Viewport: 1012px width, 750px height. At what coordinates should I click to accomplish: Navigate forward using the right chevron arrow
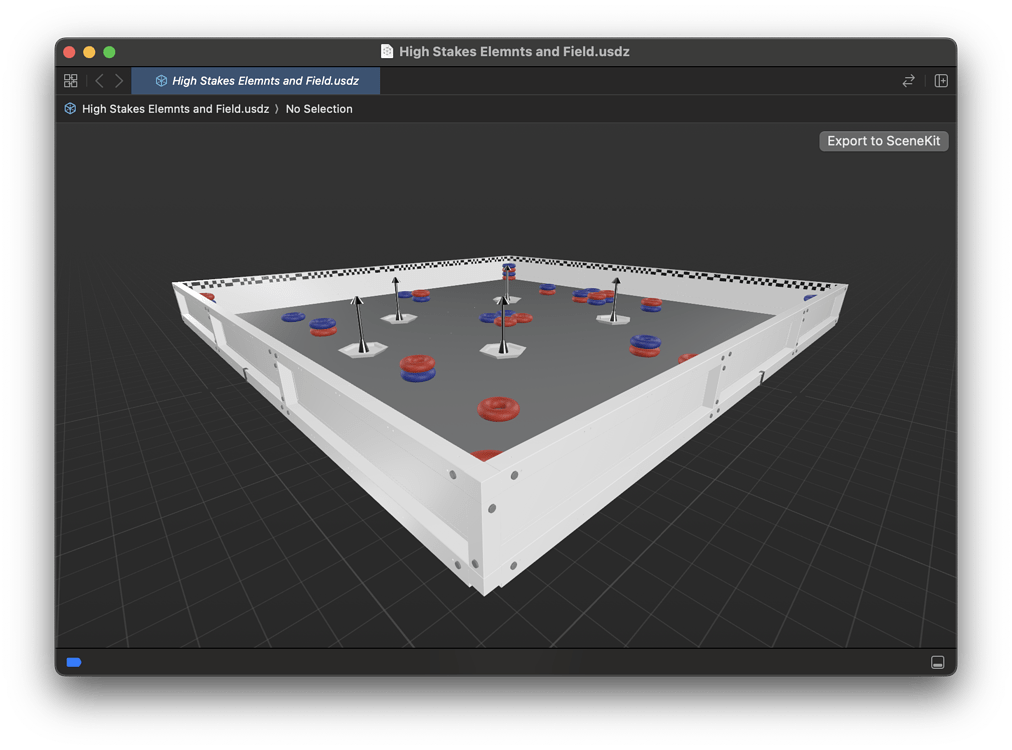pyautogui.click(x=120, y=81)
